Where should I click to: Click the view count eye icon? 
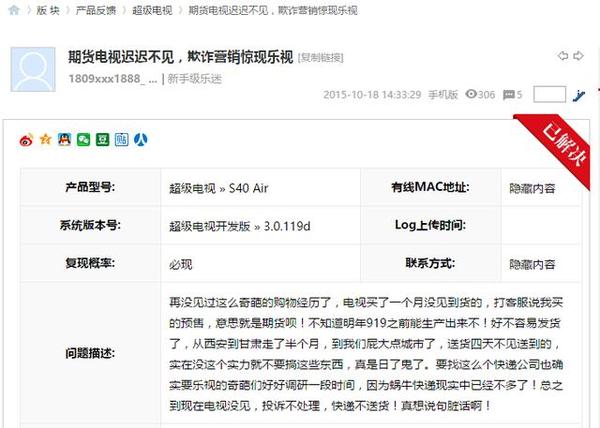[471, 94]
